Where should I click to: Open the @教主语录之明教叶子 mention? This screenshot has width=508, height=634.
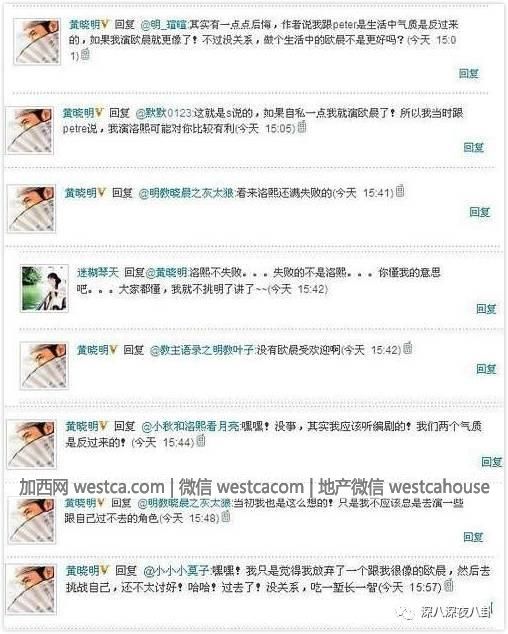point(202,350)
